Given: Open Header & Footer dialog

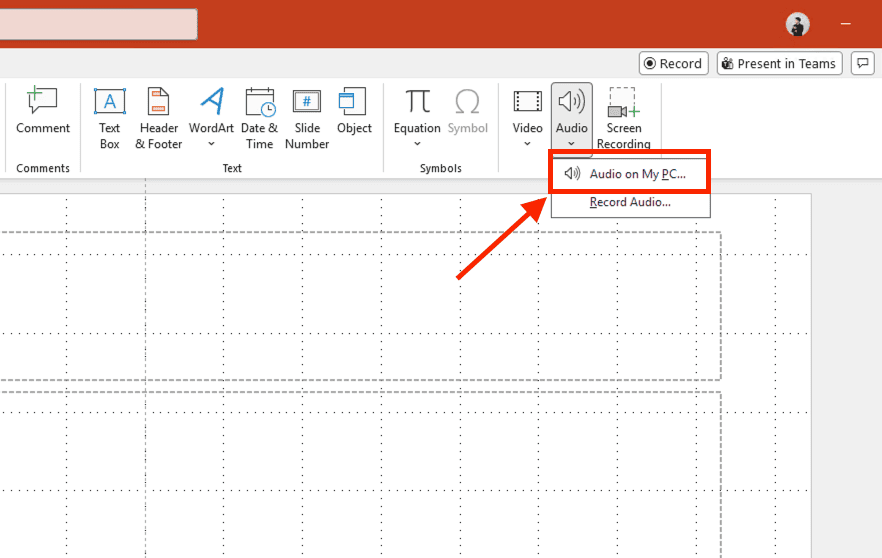Looking at the screenshot, I should [x=159, y=118].
